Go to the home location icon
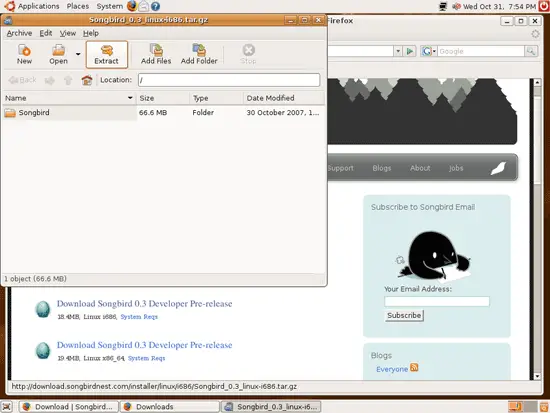 pyautogui.click(x=87, y=80)
